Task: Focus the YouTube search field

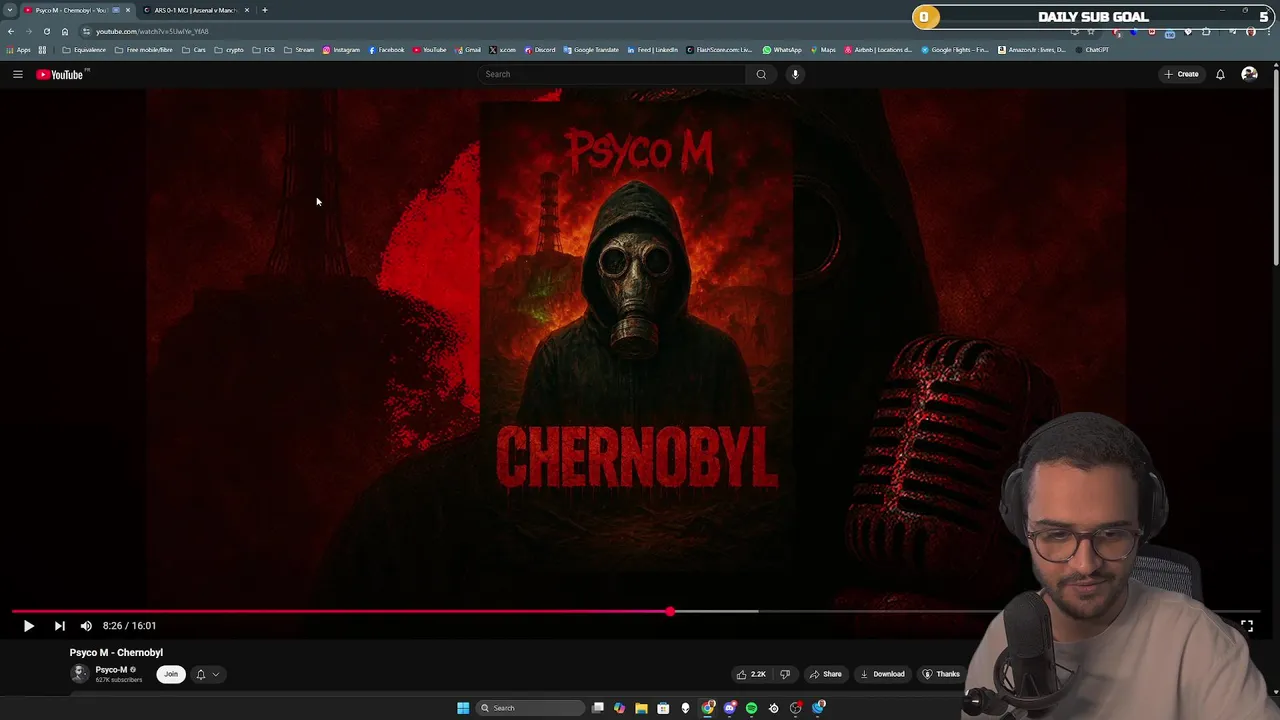Action: (612, 74)
